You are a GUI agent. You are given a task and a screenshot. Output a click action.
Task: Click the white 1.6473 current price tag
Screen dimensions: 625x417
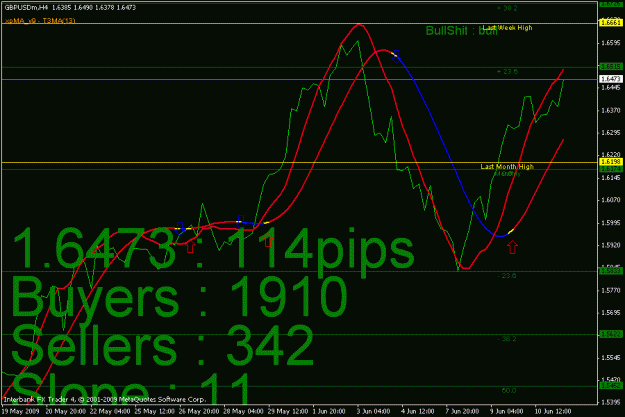tap(611, 79)
